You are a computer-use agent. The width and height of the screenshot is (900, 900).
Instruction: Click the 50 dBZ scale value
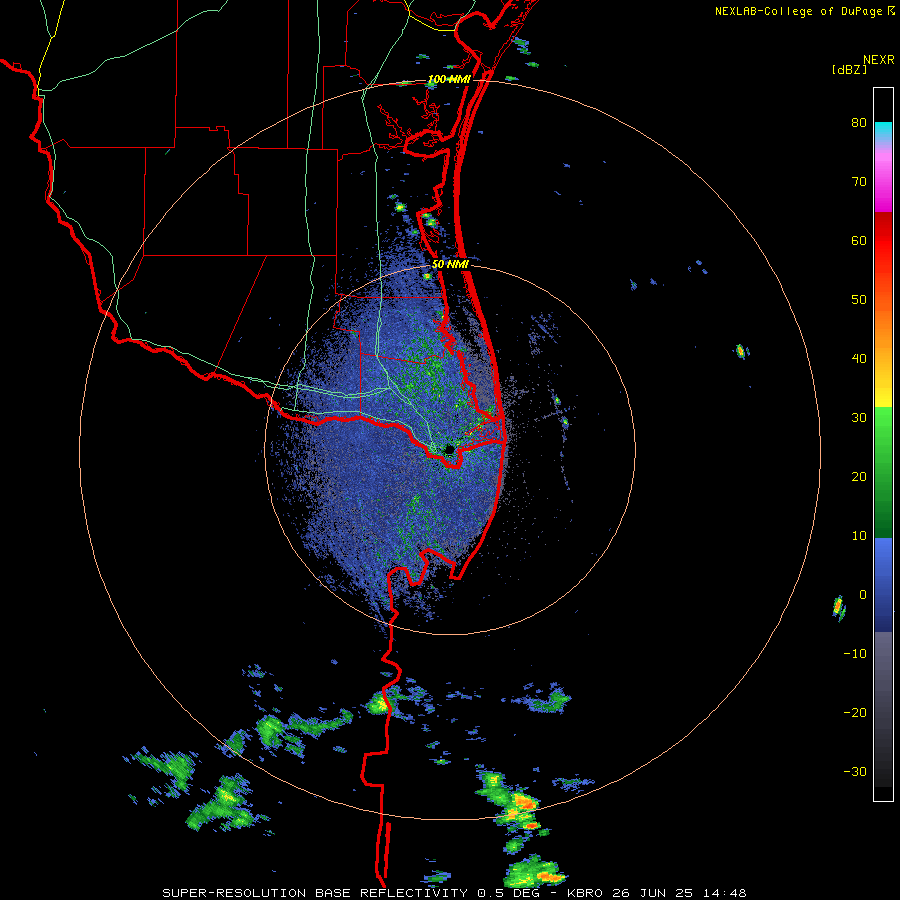[859, 300]
